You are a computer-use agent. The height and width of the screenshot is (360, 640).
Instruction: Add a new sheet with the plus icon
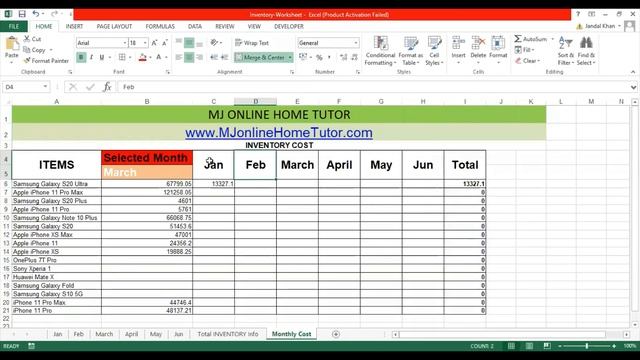click(336, 334)
